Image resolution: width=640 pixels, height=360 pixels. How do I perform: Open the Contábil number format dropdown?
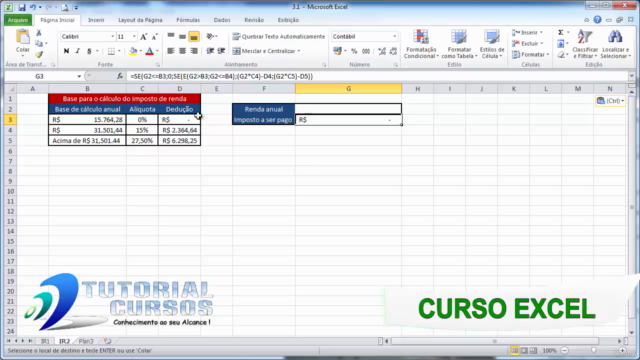pos(394,37)
